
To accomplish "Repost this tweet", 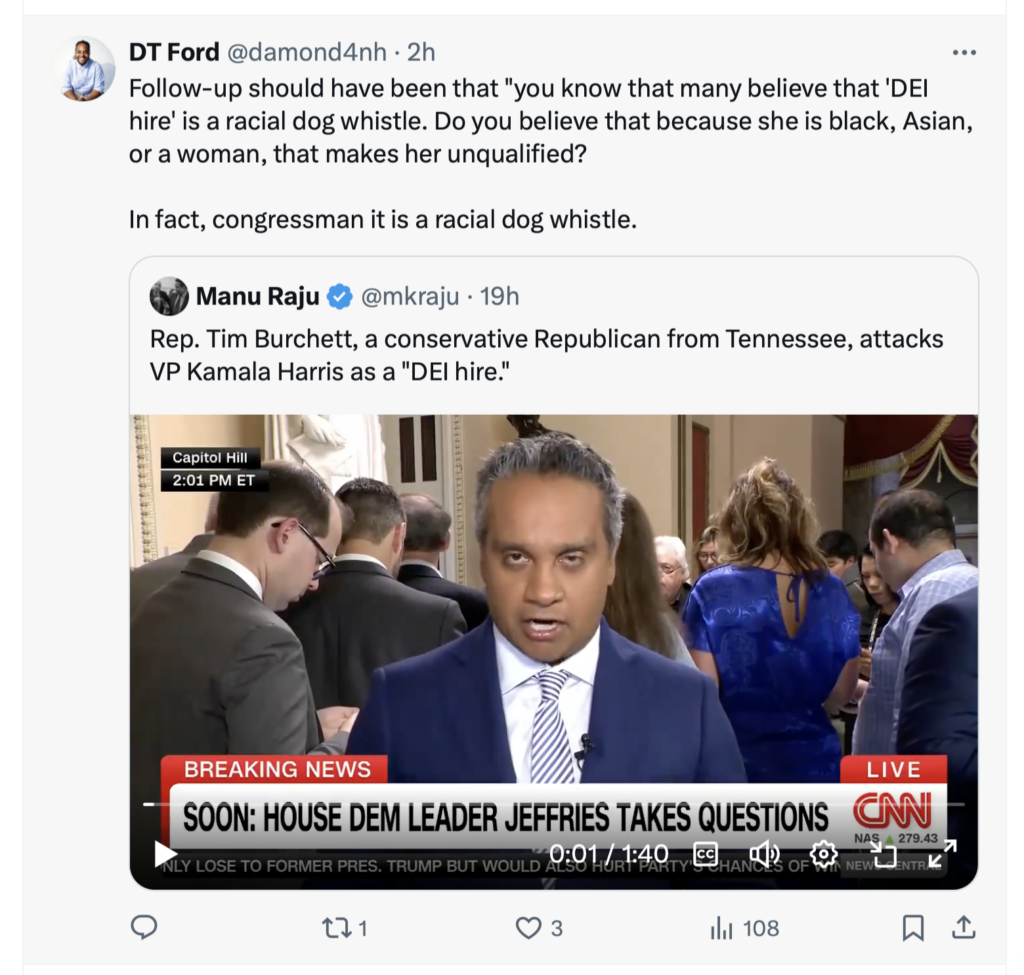I will point(344,928).
